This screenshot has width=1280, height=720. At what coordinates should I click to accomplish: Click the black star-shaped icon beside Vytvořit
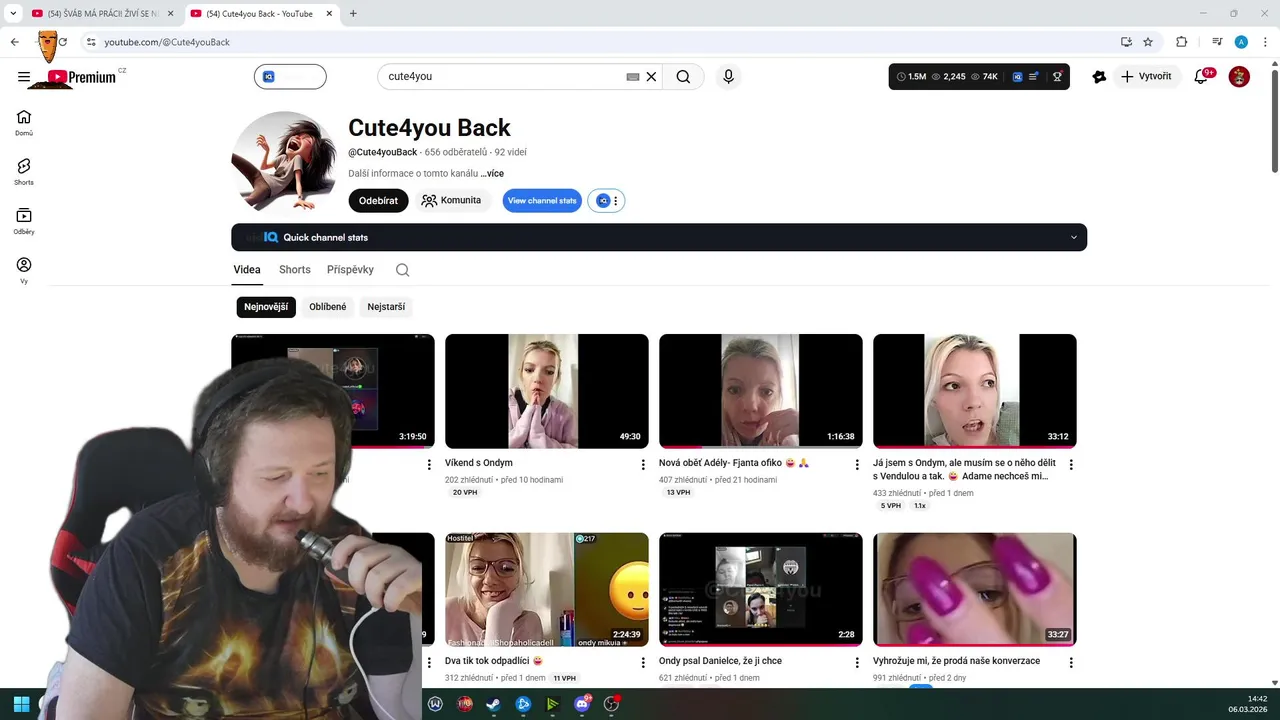1099,77
